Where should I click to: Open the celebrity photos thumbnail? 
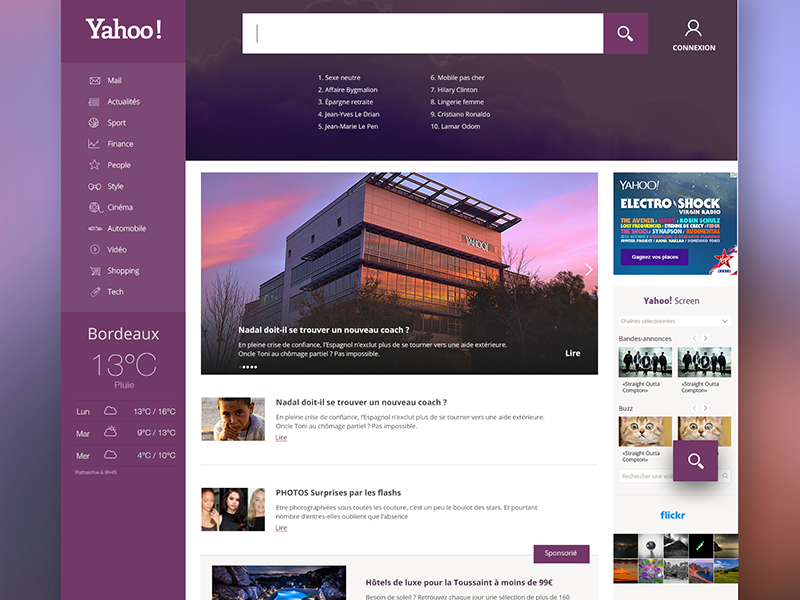pyautogui.click(x=233, y=509)
